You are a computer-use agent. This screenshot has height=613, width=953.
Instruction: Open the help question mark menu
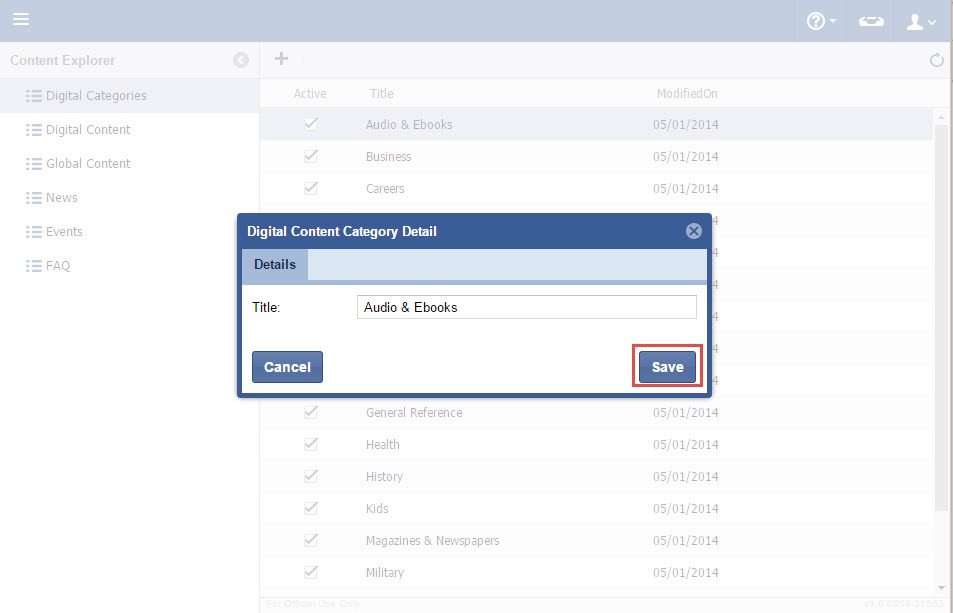820,21
